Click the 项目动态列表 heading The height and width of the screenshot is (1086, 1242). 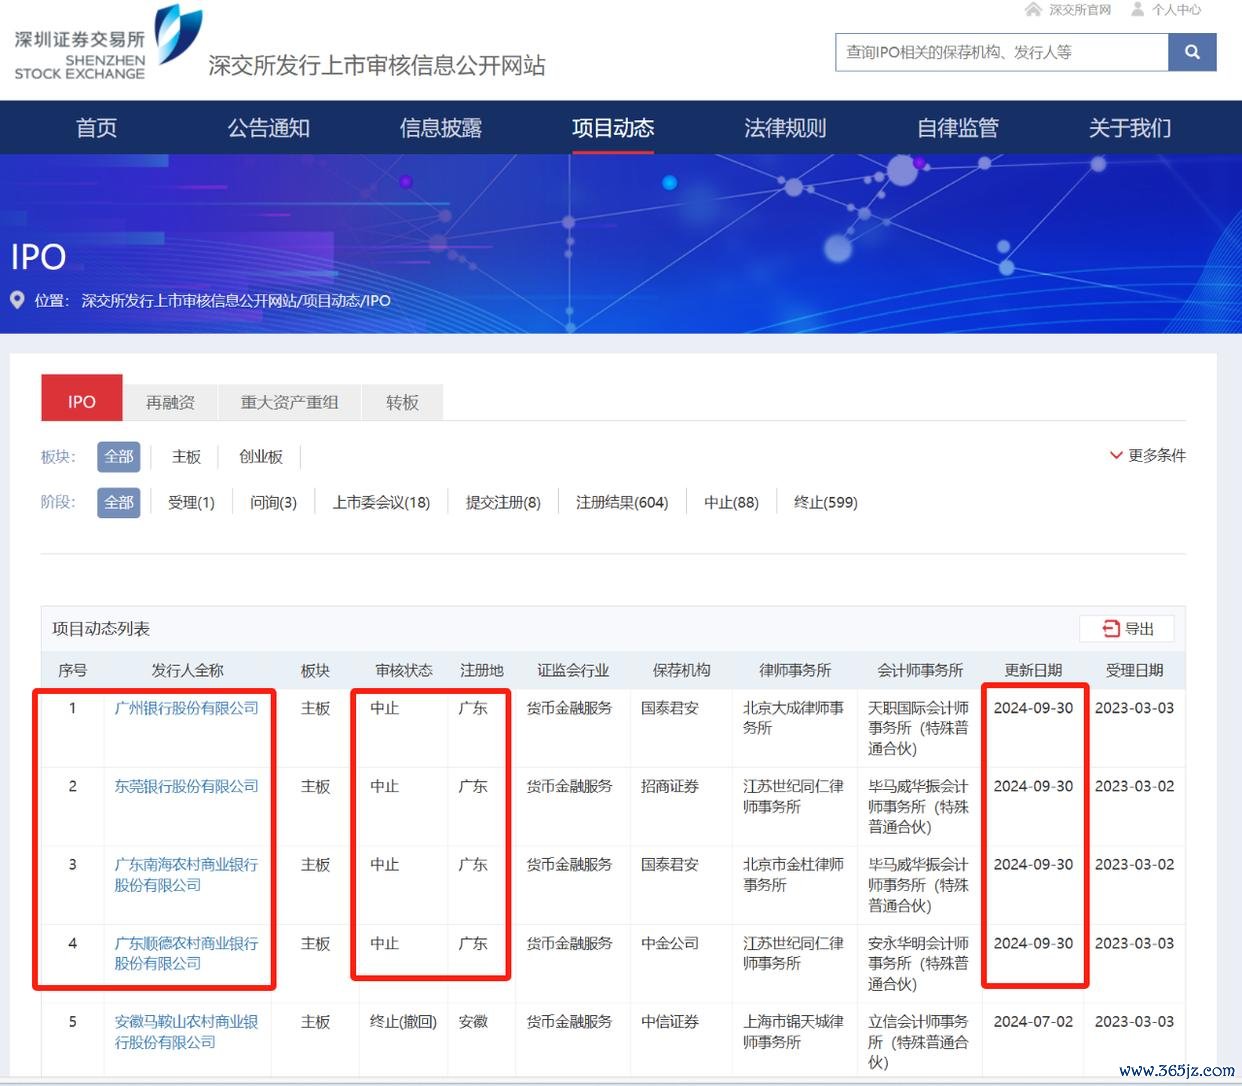[101, 628]
